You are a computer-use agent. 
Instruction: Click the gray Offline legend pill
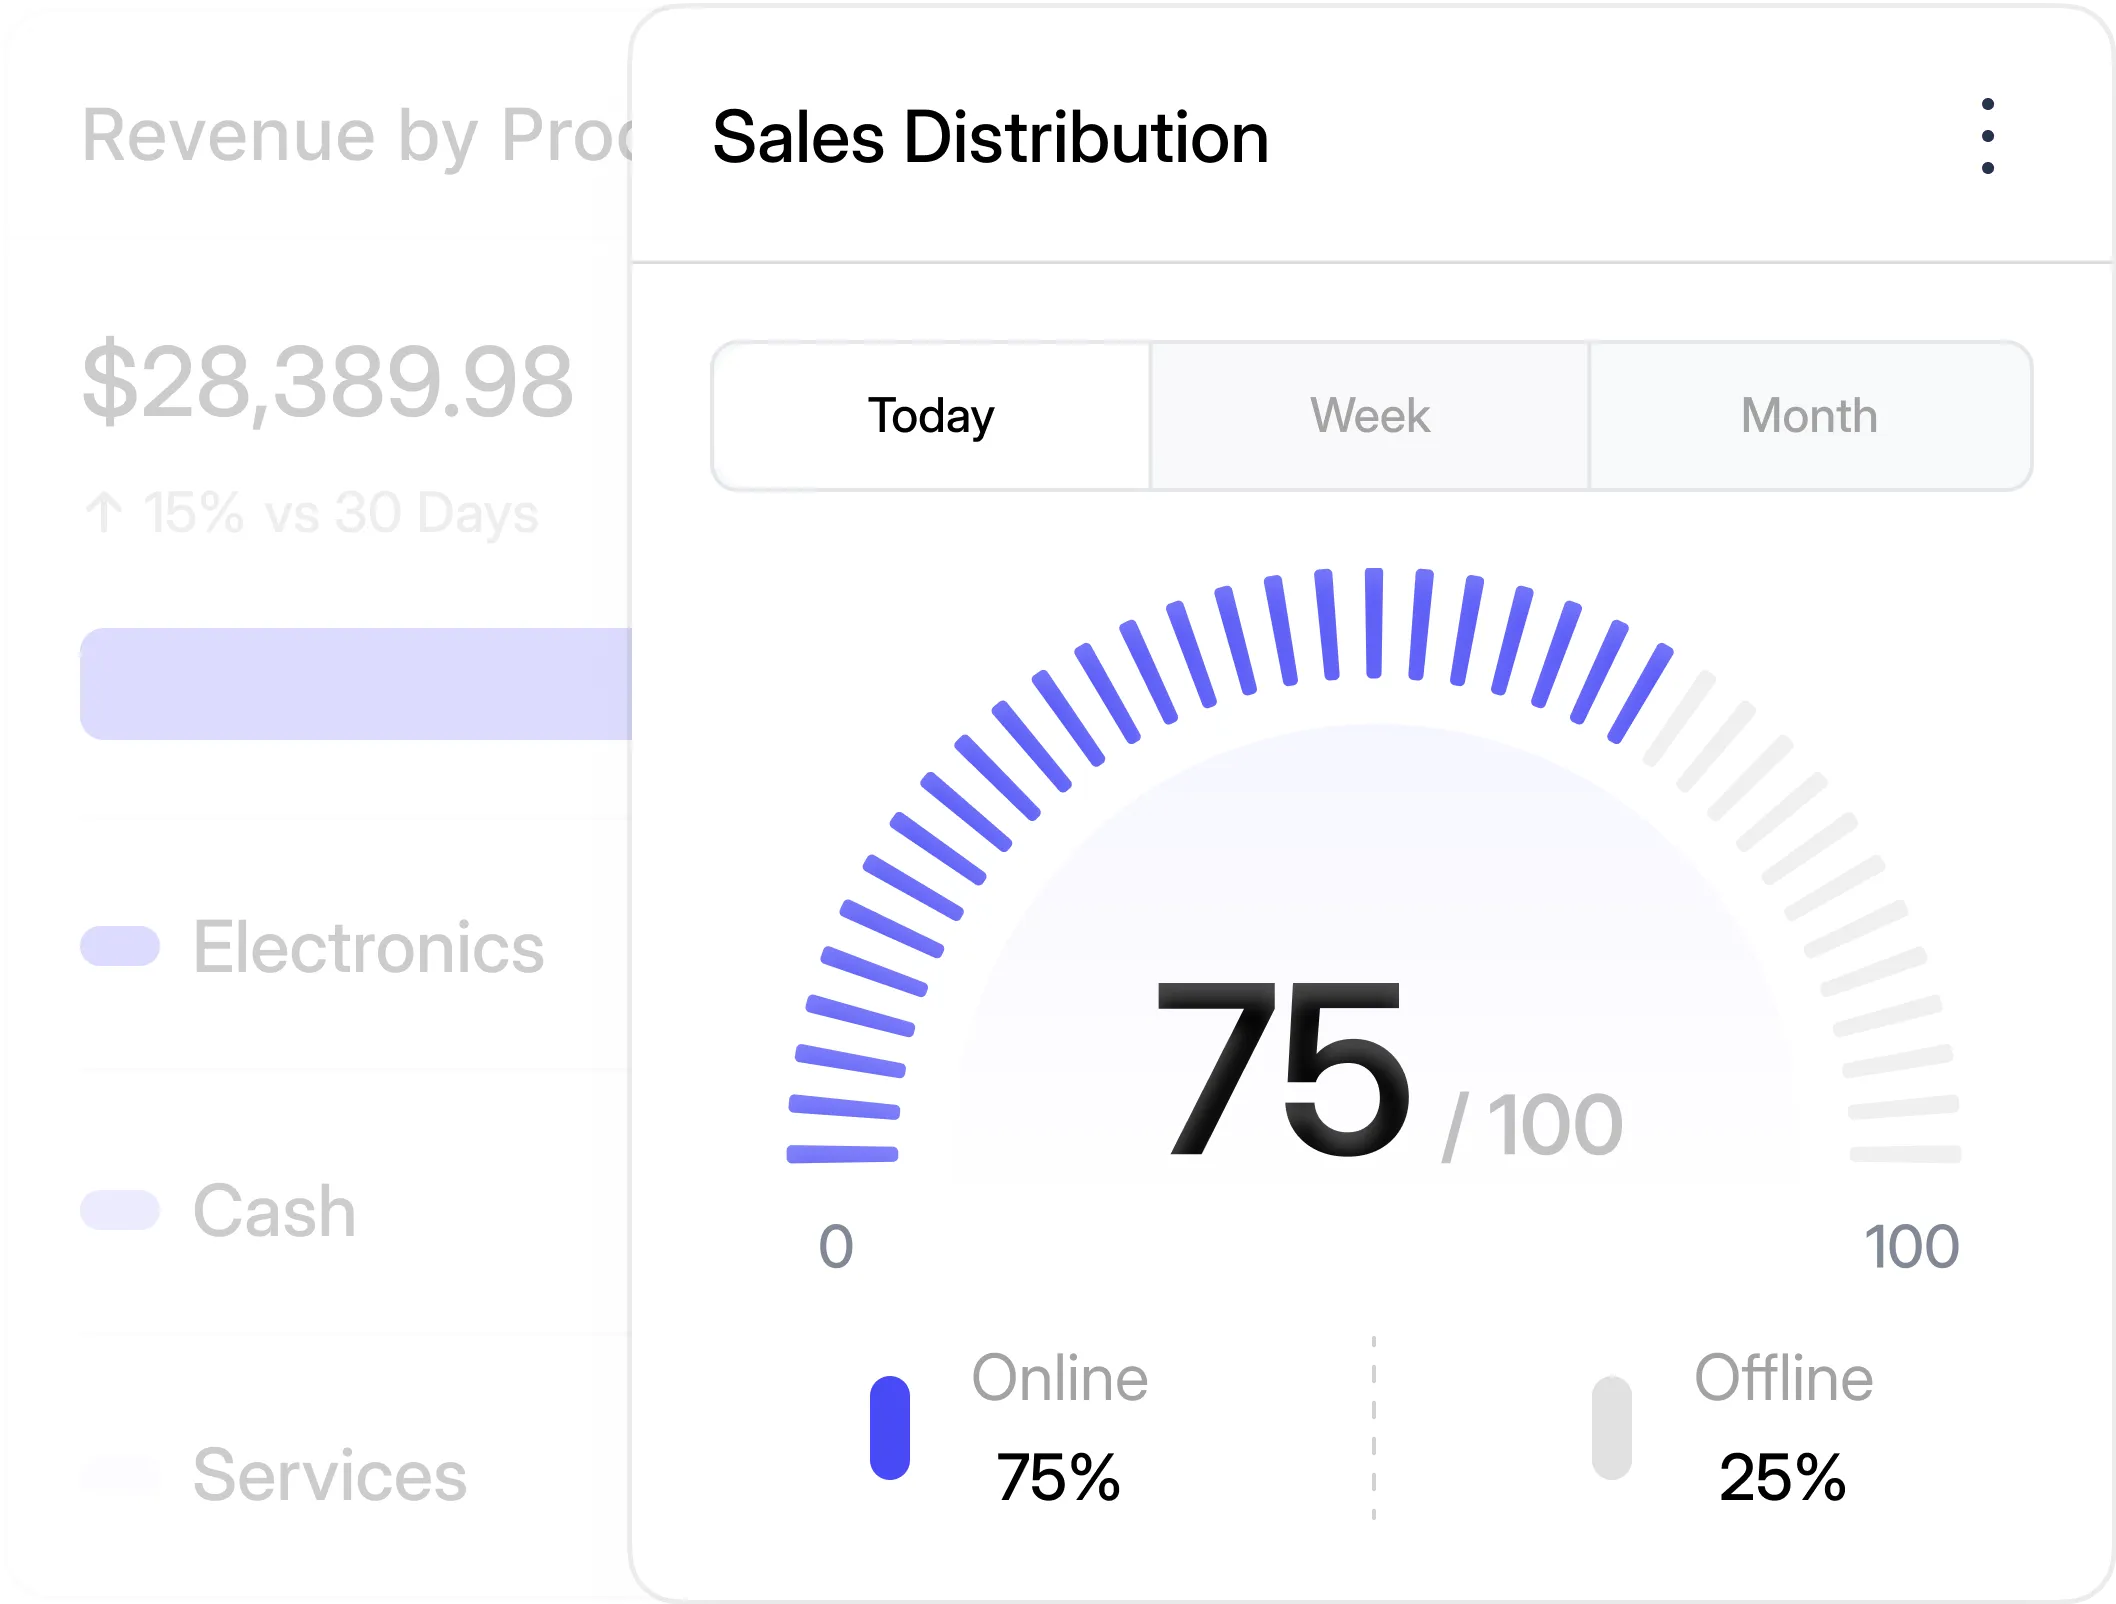(x=1611, y=1427)
